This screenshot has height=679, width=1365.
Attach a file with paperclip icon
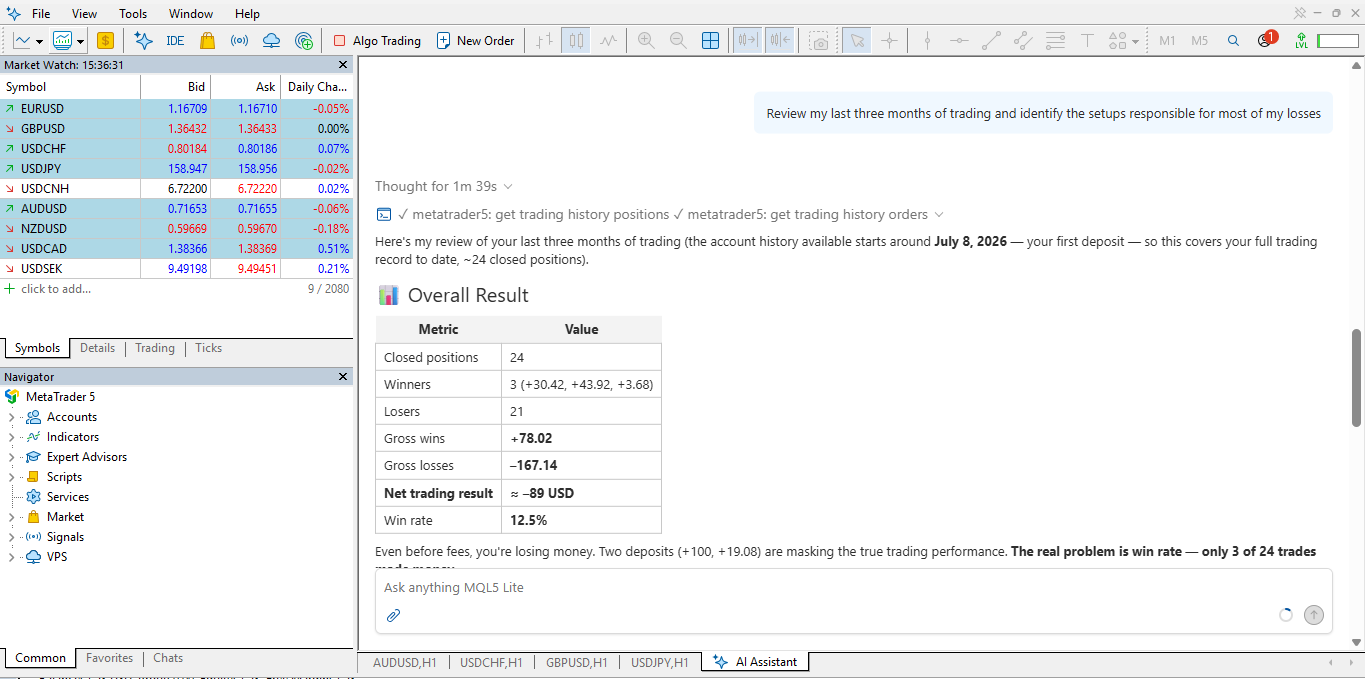click(393, 615)
